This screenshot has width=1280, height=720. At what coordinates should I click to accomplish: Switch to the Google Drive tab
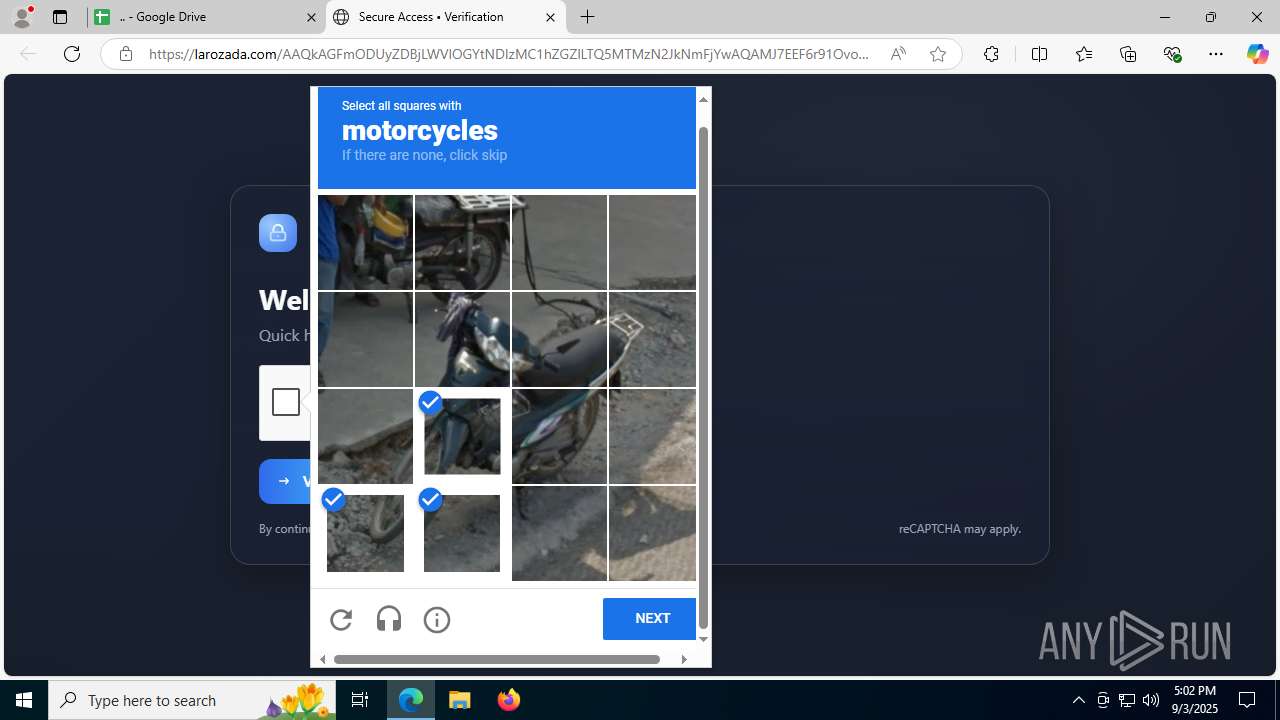206,17
